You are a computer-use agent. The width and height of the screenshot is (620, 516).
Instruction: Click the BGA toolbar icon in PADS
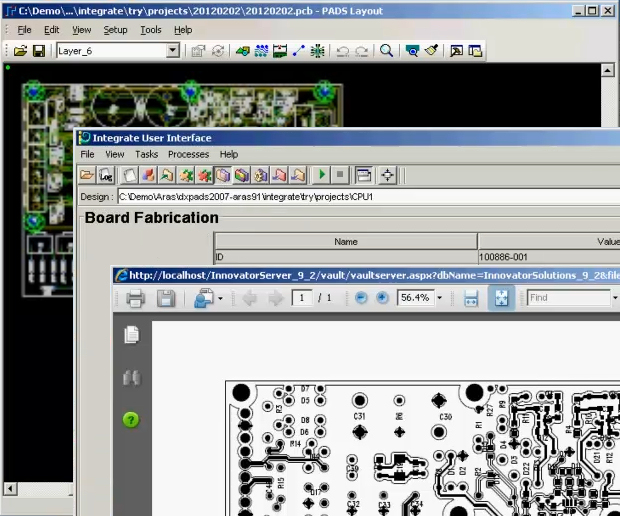317,51
